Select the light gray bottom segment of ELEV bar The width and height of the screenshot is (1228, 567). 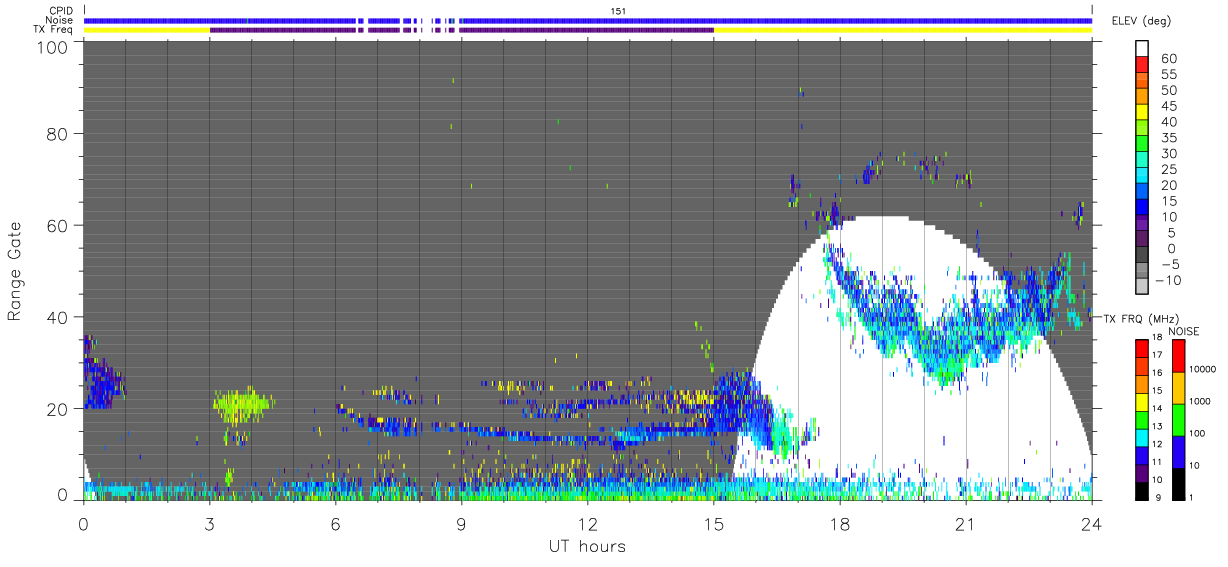click(1142, 284)
